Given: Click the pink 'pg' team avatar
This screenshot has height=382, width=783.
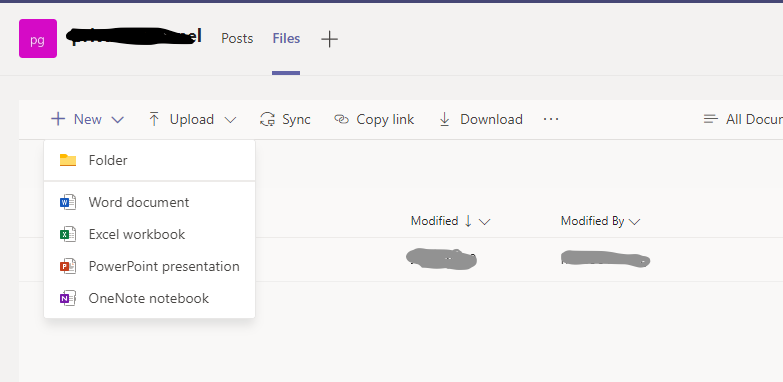Looking at the screenshot, I should tap(38, 38).
